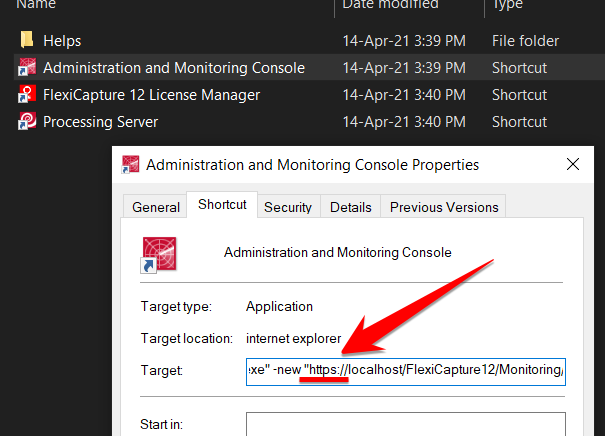The image size is (605, 436).
Task: Click the 'Target location:' label
Action: 187,338
